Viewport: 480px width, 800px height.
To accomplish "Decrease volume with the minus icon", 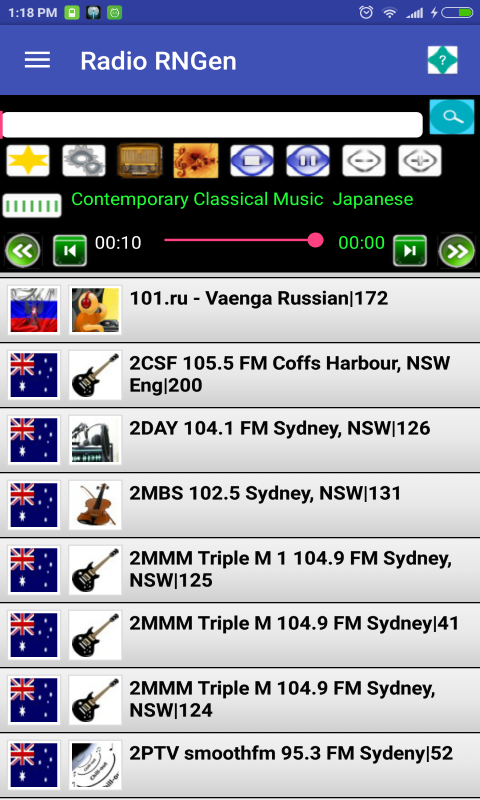I will pos(364,160).
